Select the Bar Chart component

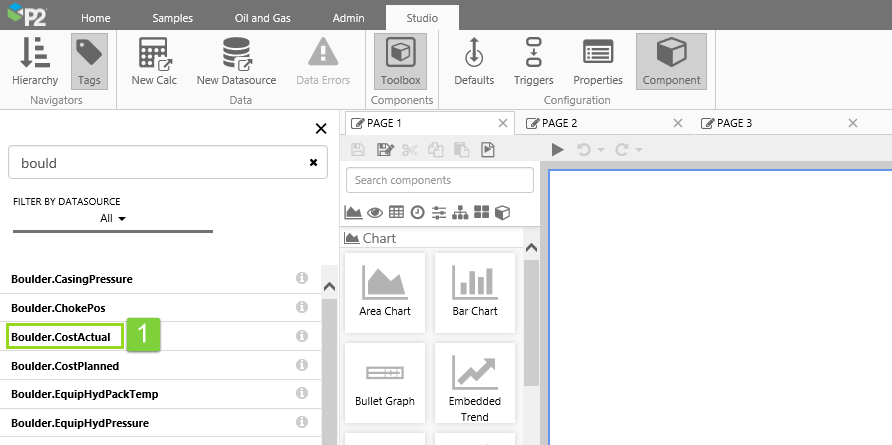(x=475, y=292)
